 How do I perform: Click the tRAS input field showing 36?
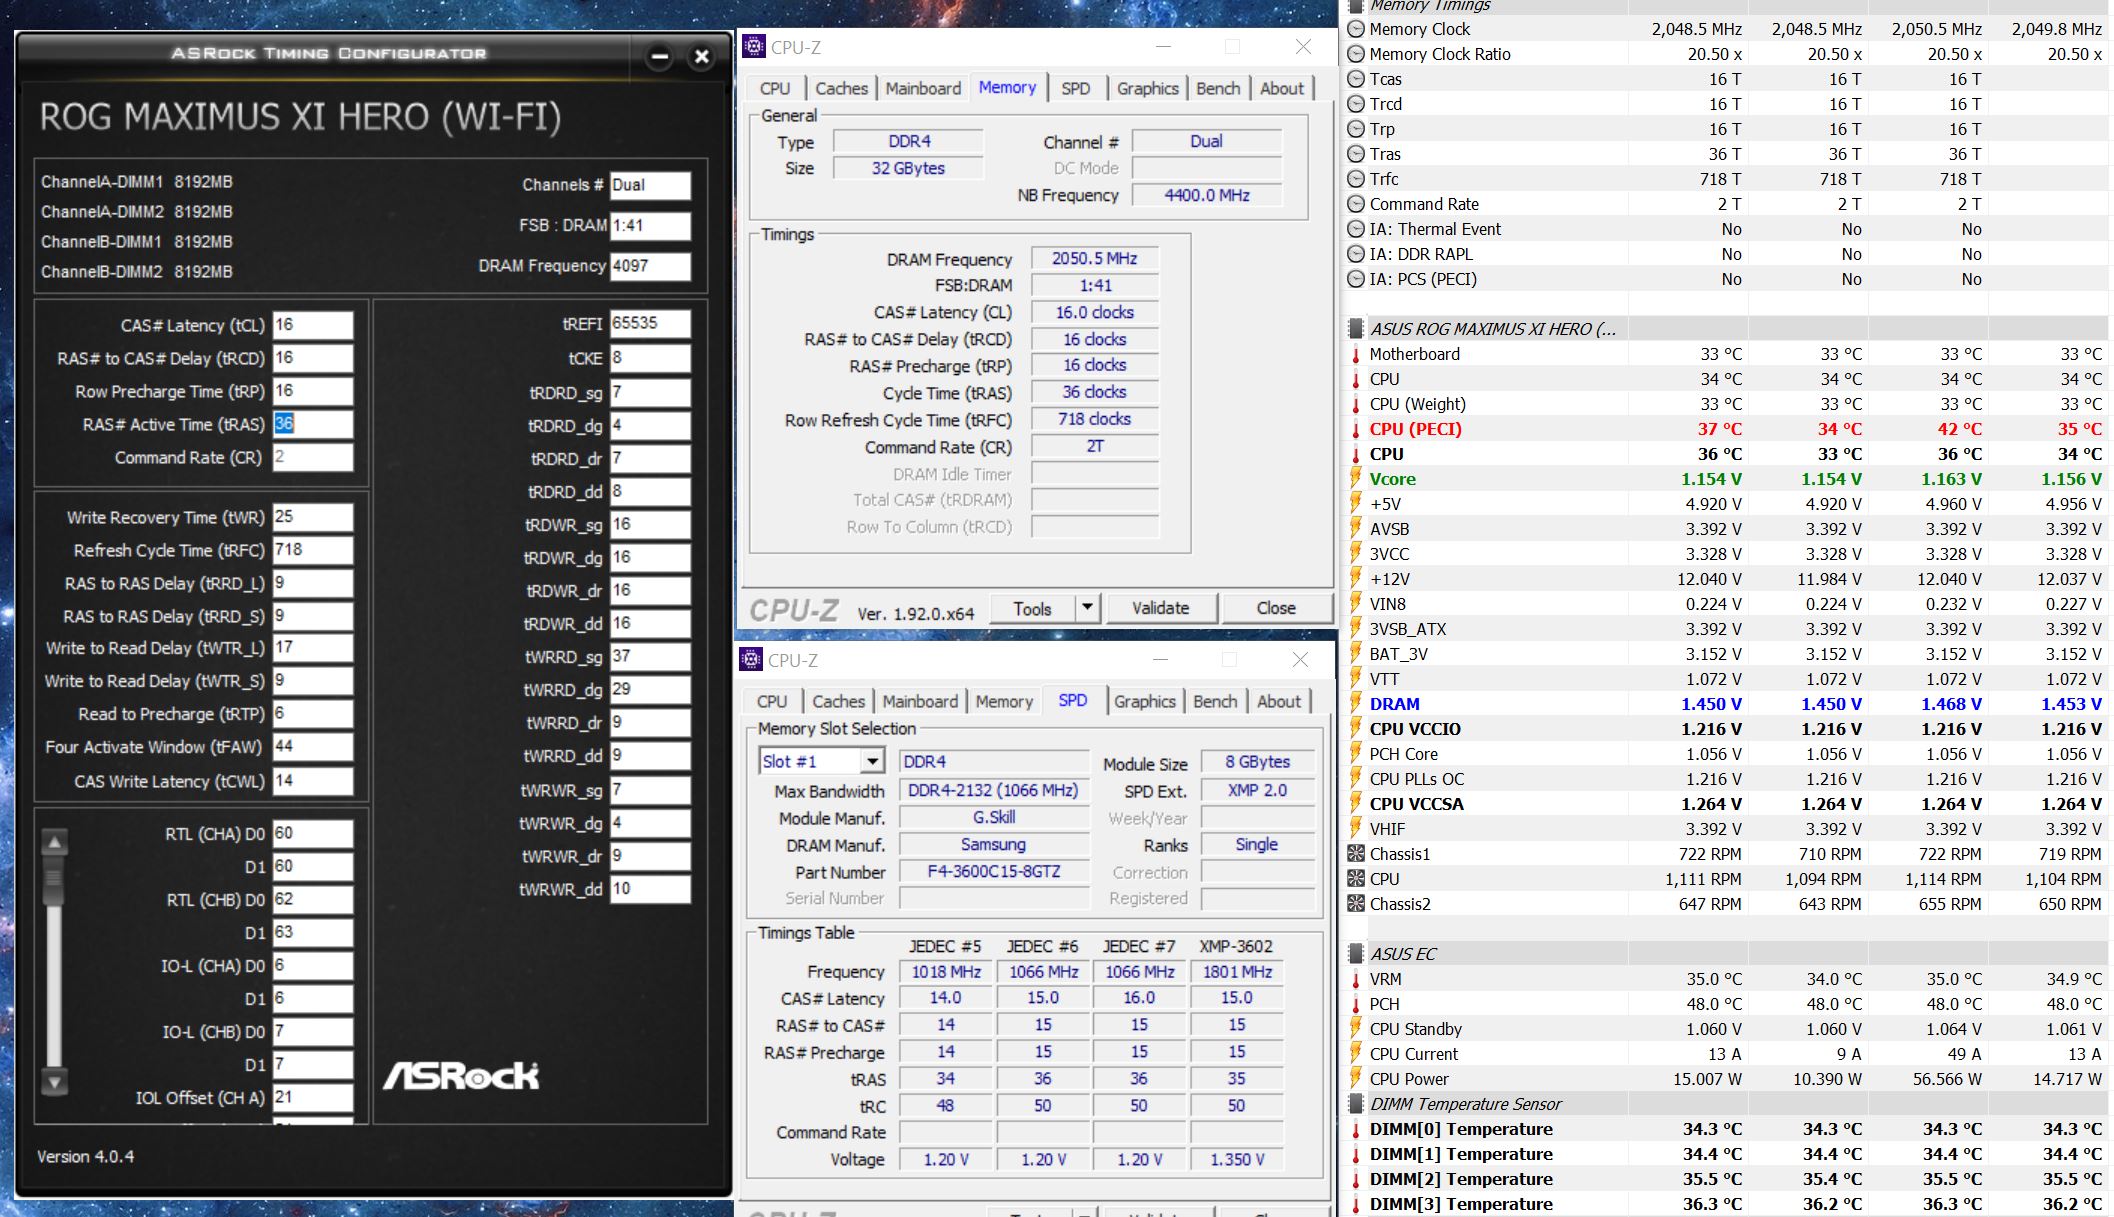click(x=313, y=424)
